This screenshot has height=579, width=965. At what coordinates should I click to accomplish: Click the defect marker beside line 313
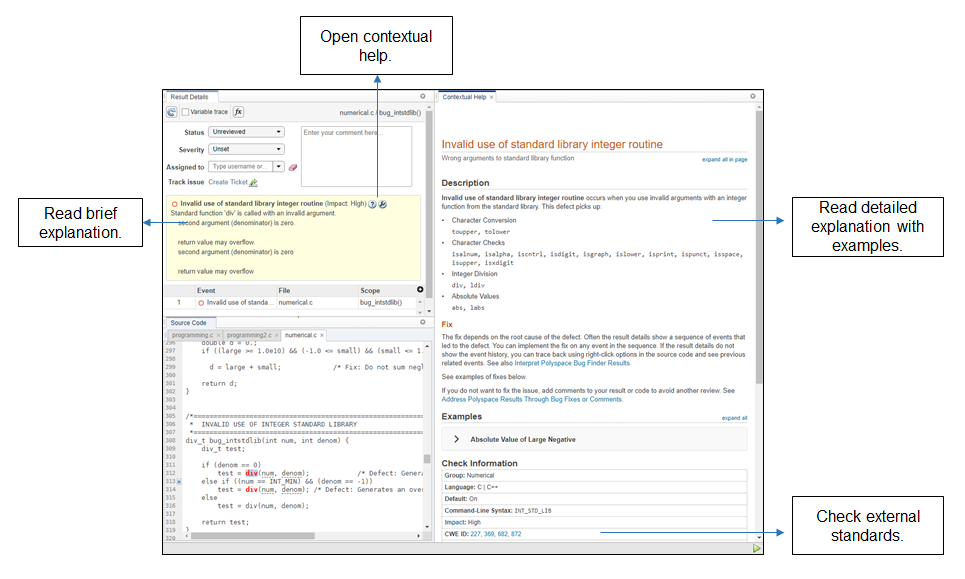tap(179, 480)
